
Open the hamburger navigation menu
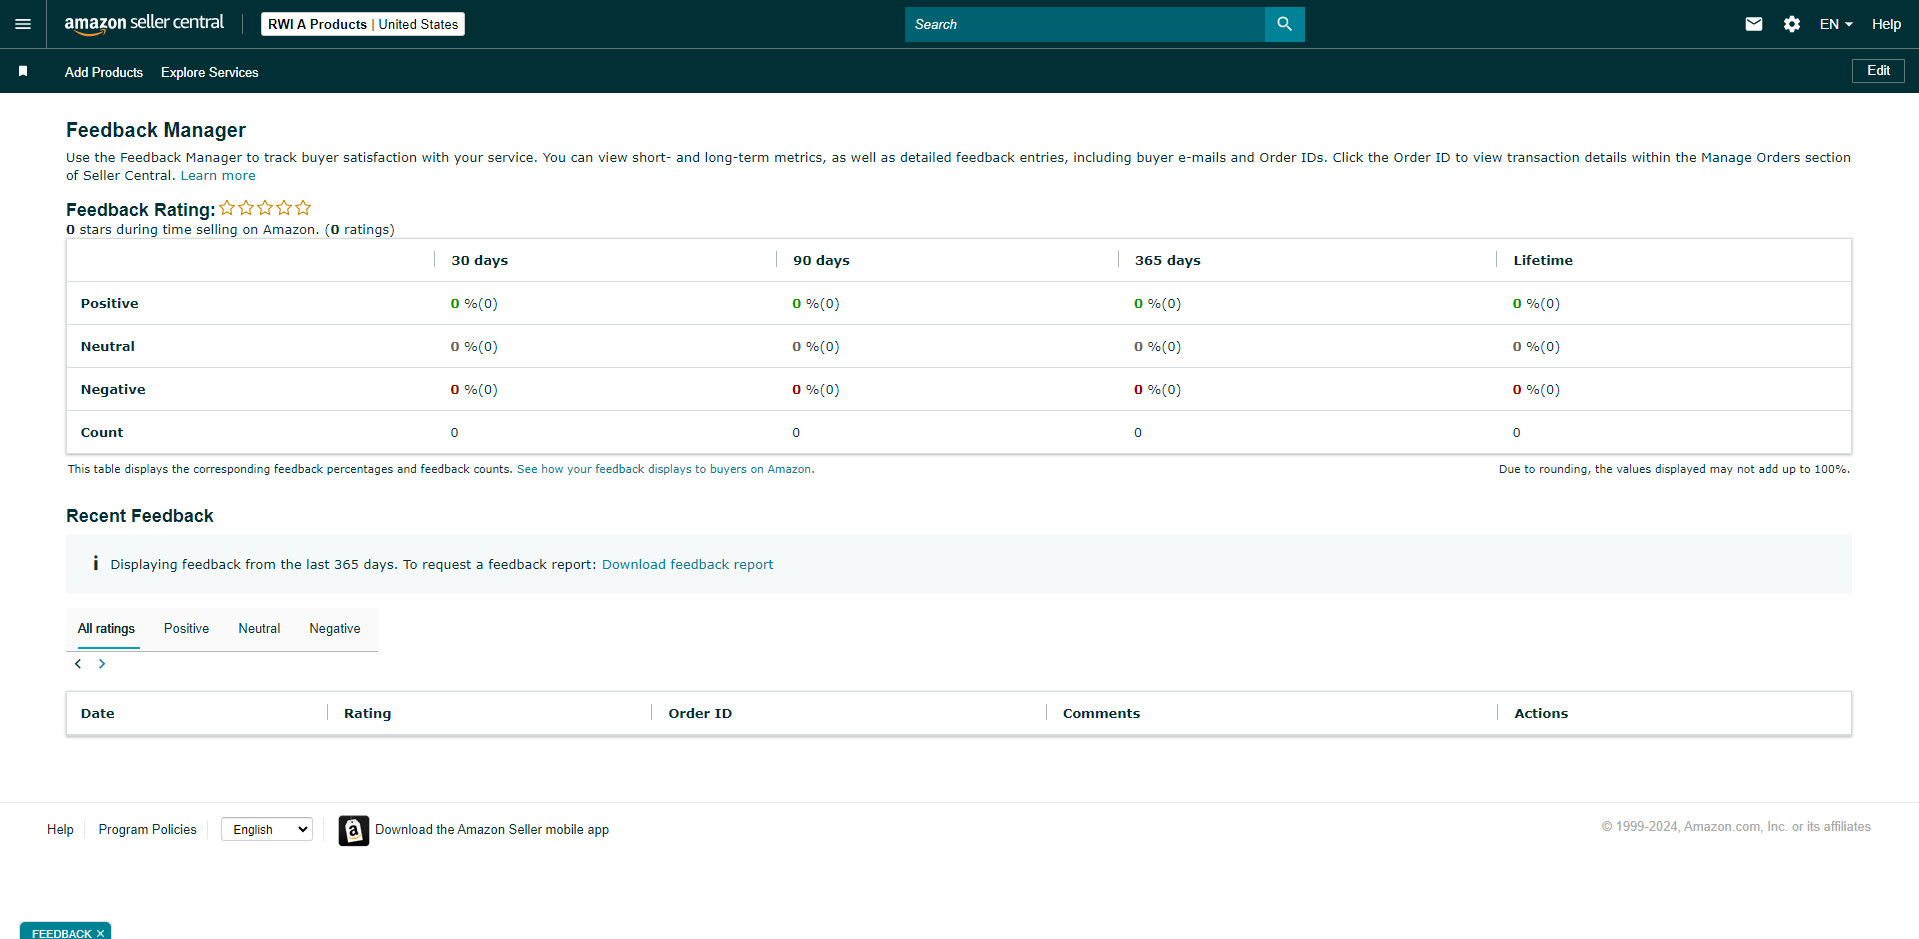[23, 24]
